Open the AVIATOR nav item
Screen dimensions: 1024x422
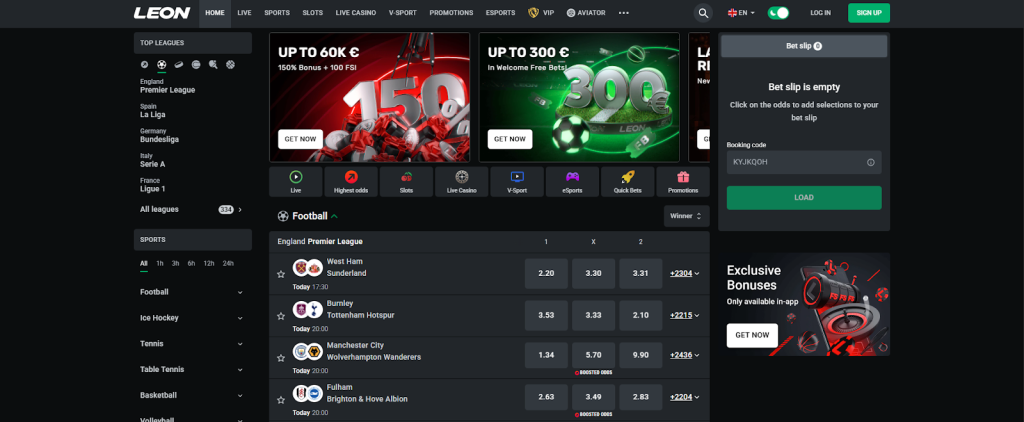click(x=586, y=13)
